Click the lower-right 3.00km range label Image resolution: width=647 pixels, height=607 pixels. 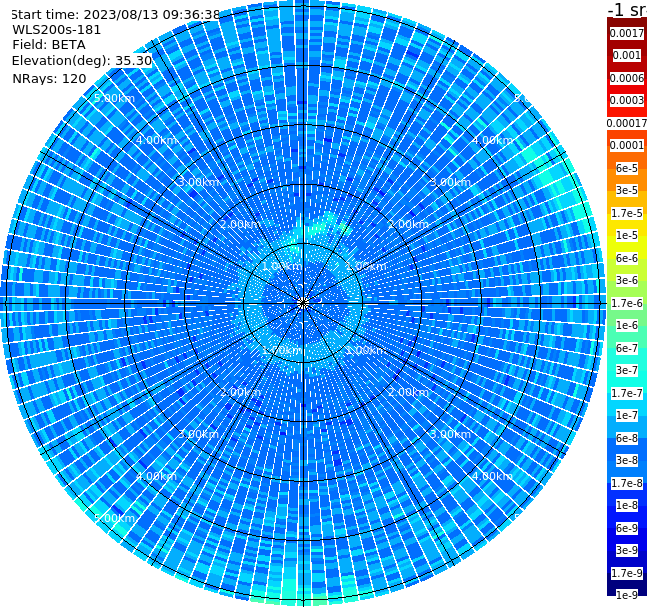pos(450,434)
